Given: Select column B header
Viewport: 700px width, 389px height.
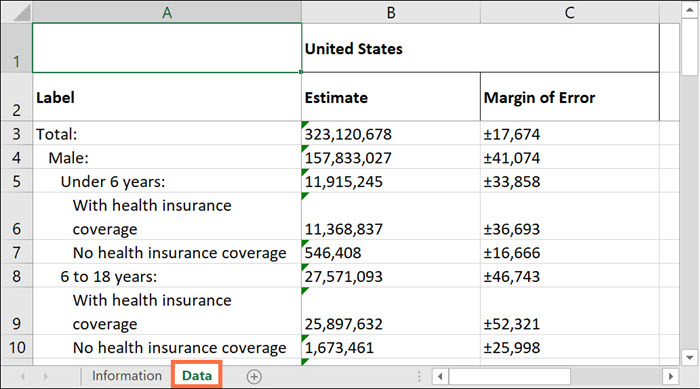Looking at the screenshot, I should [x=391, y=12].
